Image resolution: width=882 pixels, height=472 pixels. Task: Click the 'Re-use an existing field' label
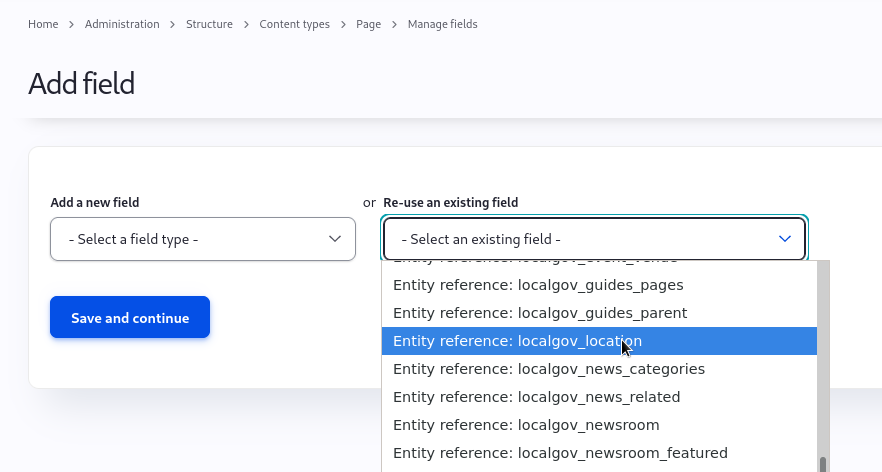pyautogui.click(x=451, y=203)
